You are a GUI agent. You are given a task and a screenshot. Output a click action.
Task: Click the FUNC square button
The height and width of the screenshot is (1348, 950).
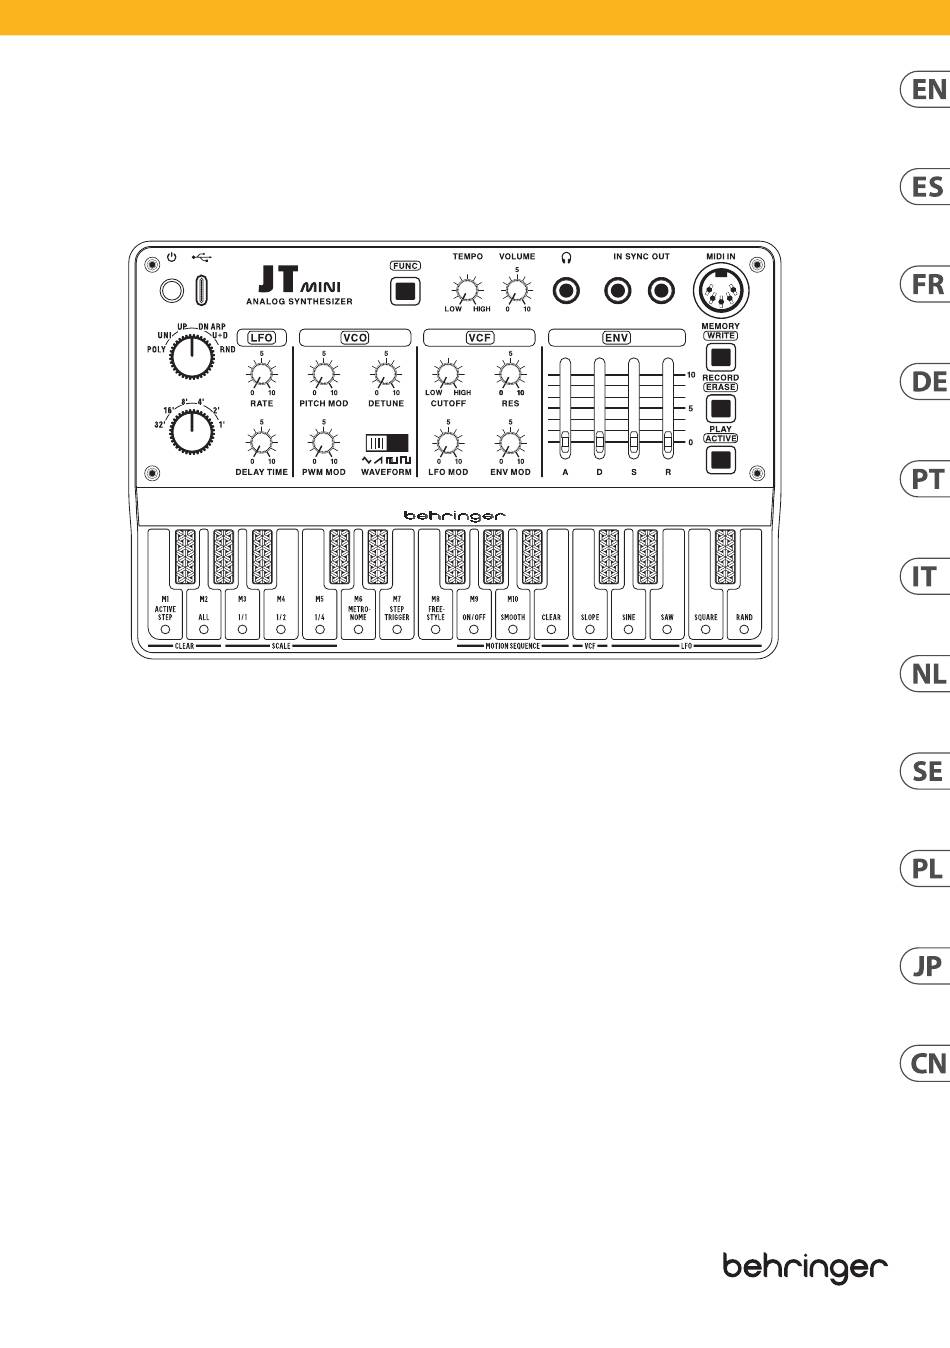pyautogui.click(x=405, y=292)
